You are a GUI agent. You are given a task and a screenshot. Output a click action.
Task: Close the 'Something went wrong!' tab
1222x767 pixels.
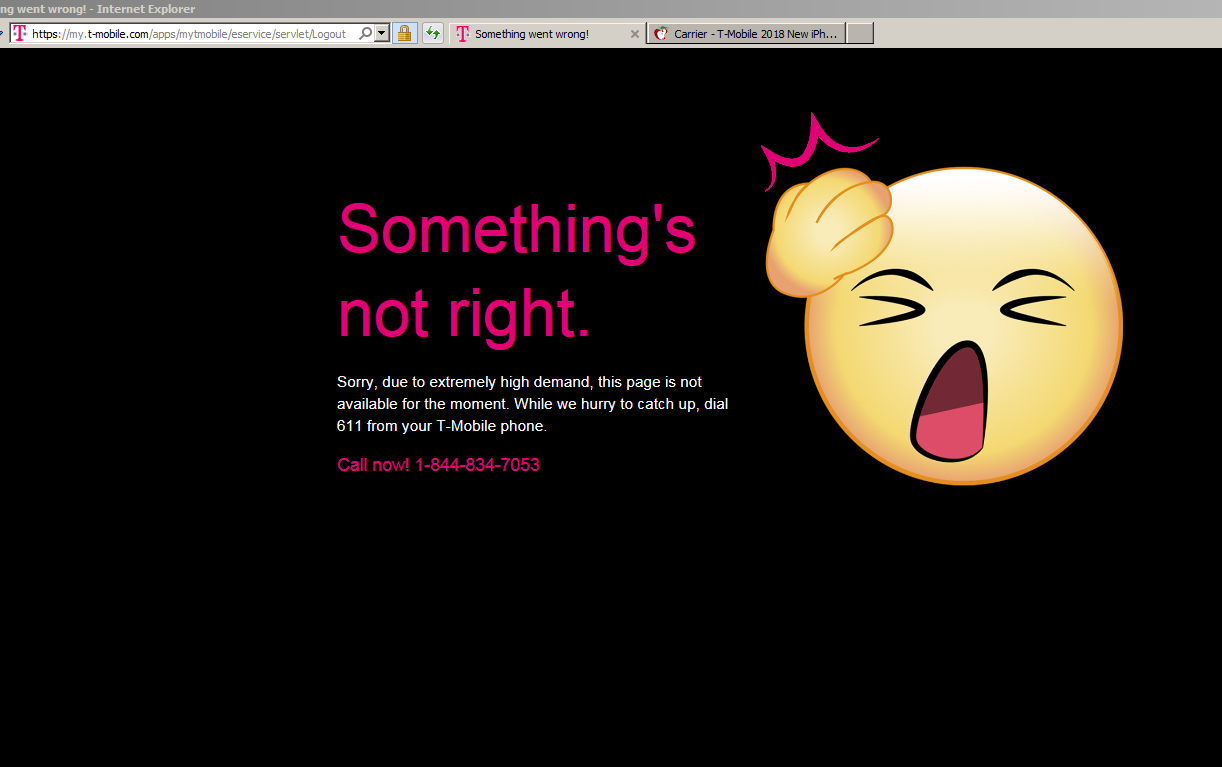634,34
